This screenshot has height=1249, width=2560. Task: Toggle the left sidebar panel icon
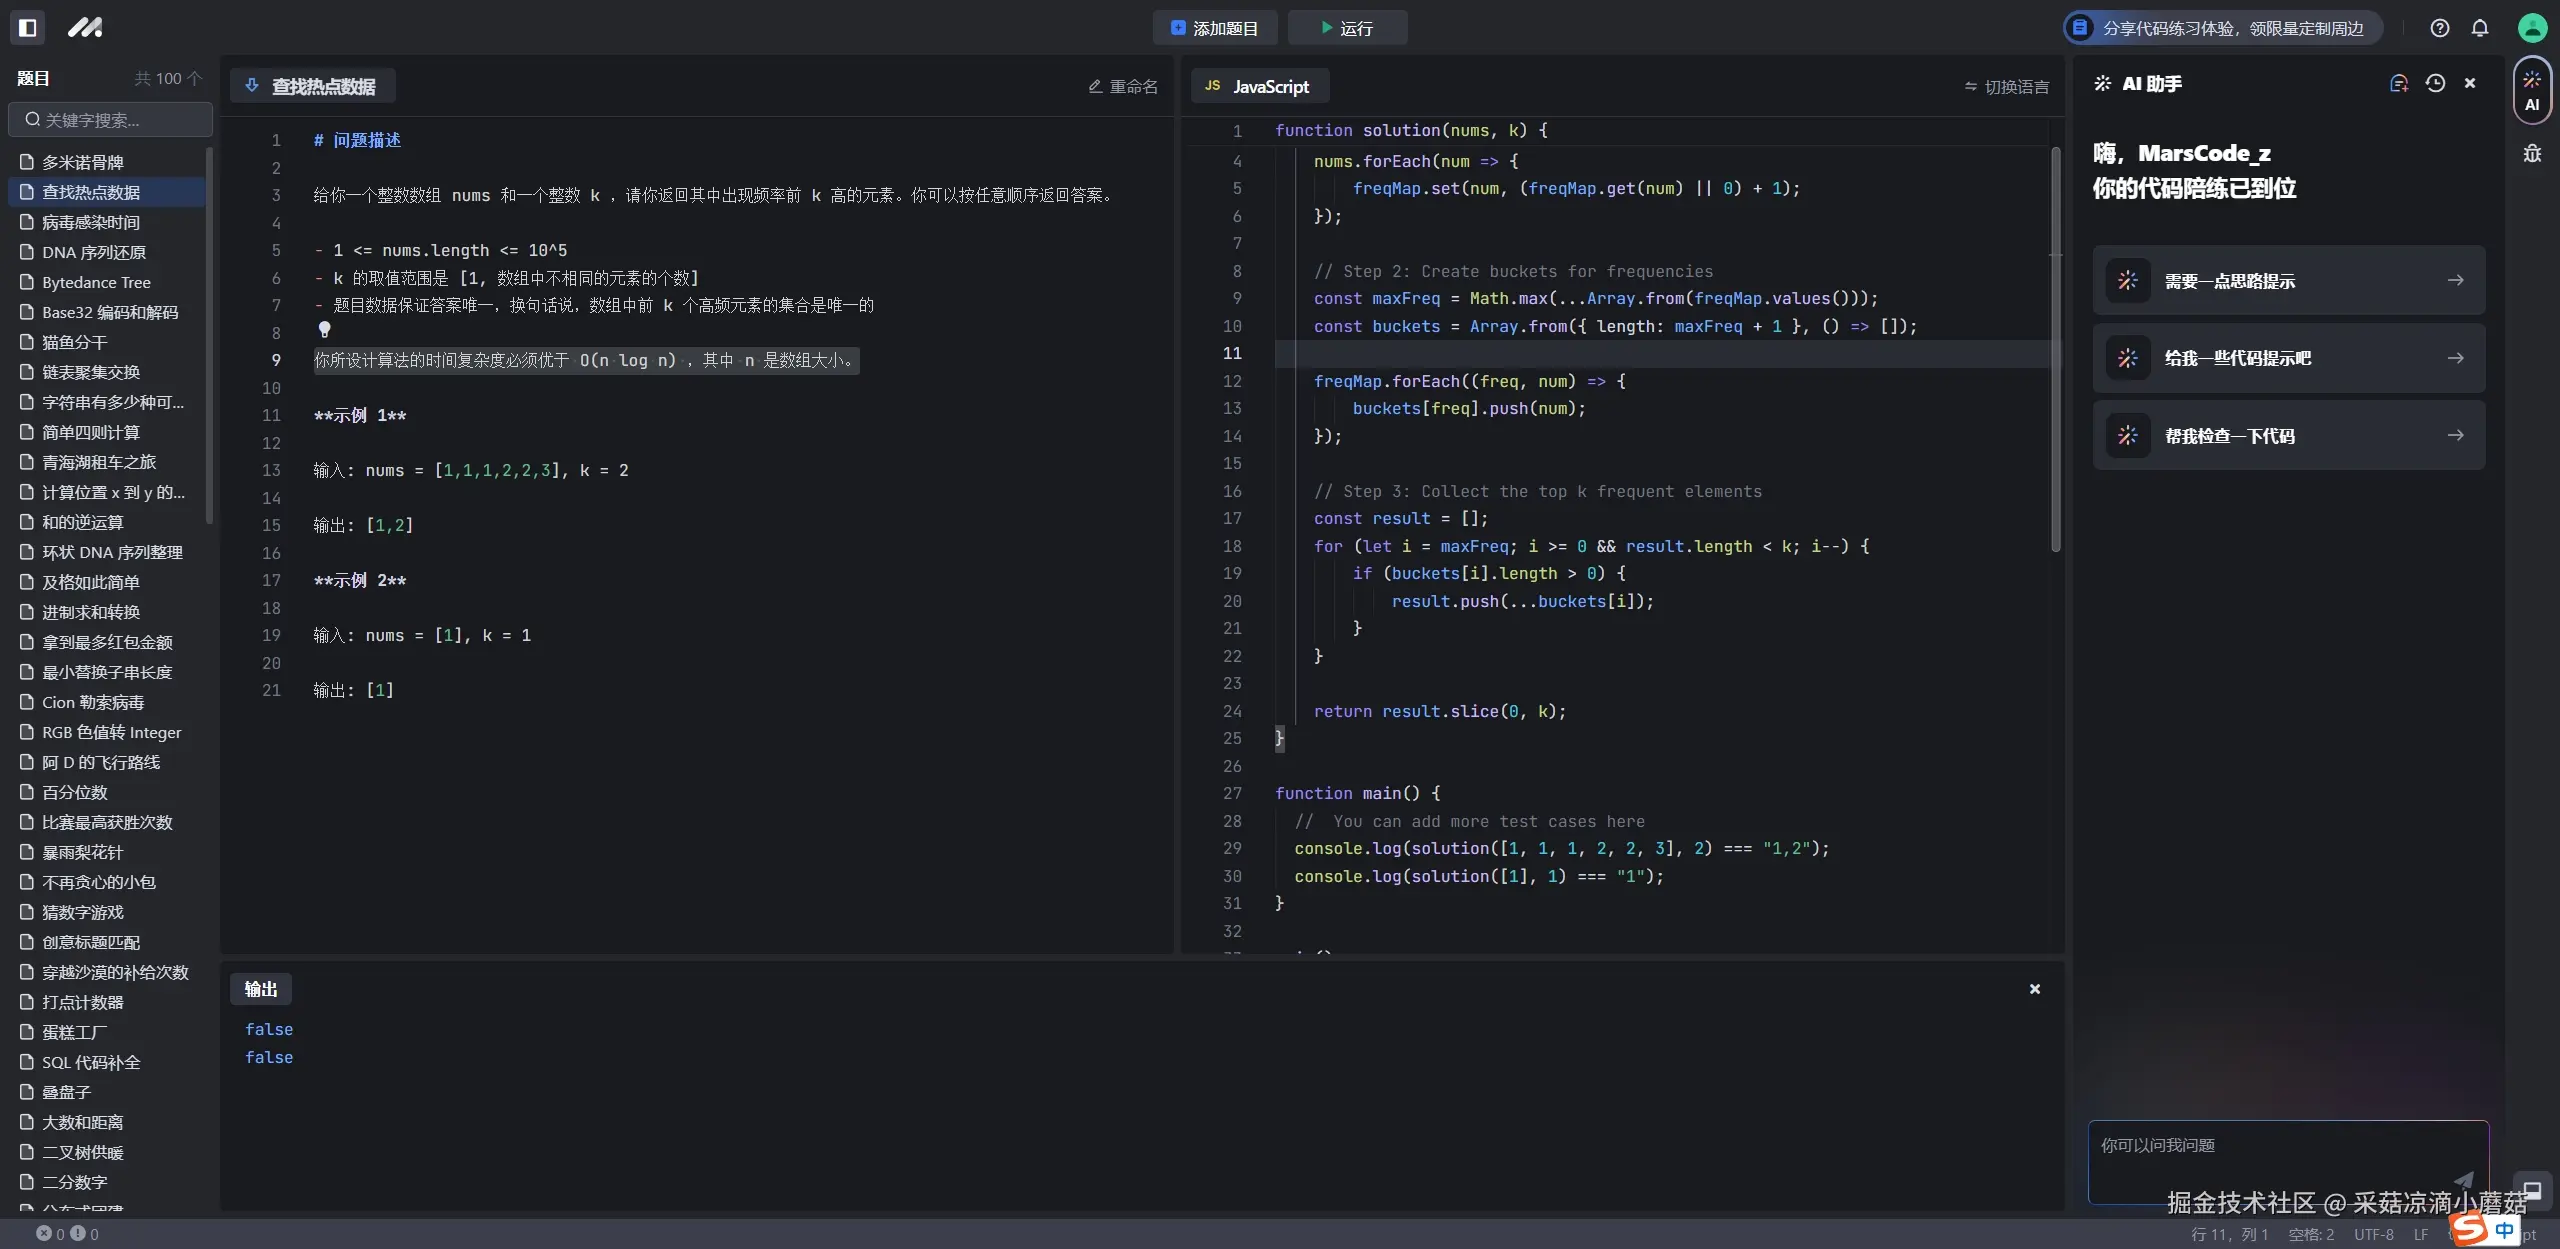click(x=28, y=28)
